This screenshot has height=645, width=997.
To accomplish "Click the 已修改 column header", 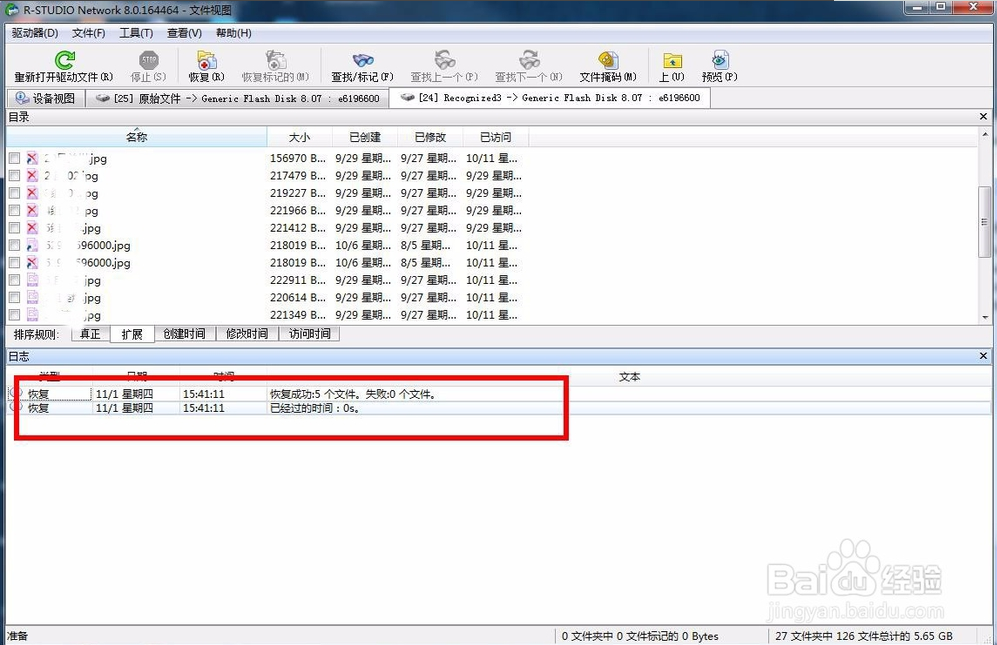I will [x=430, y=137].
